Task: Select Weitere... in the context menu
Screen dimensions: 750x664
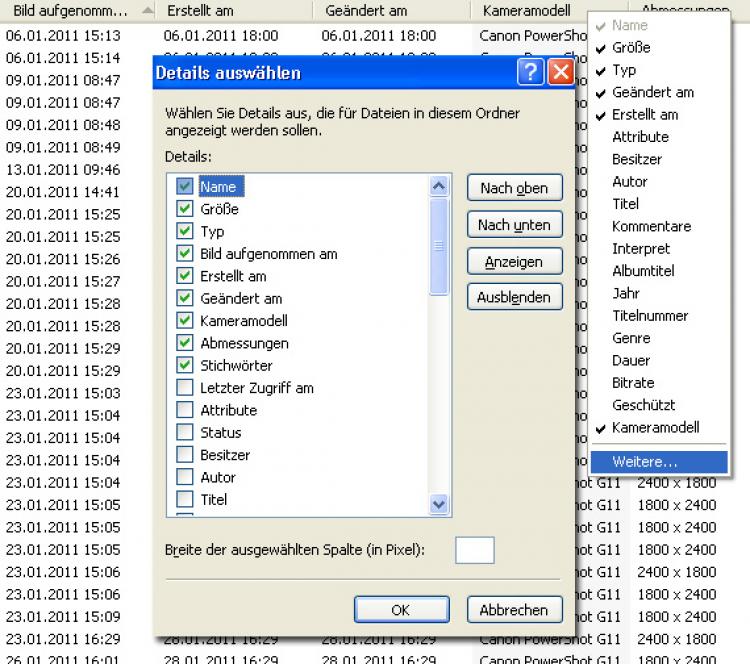Action: click(645, 462)
